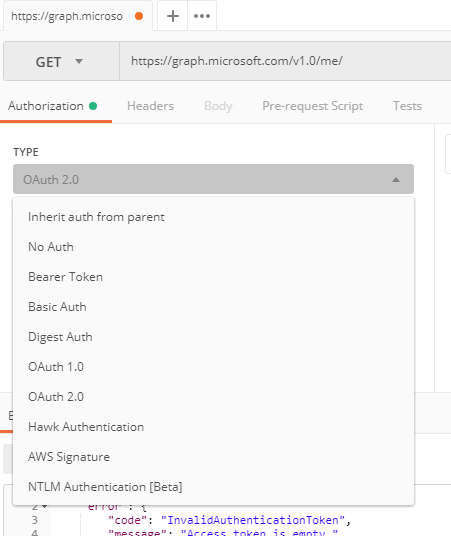The image size is (451, 536).
Task: Switch to the Headers tab
Action: pos(150,106)
